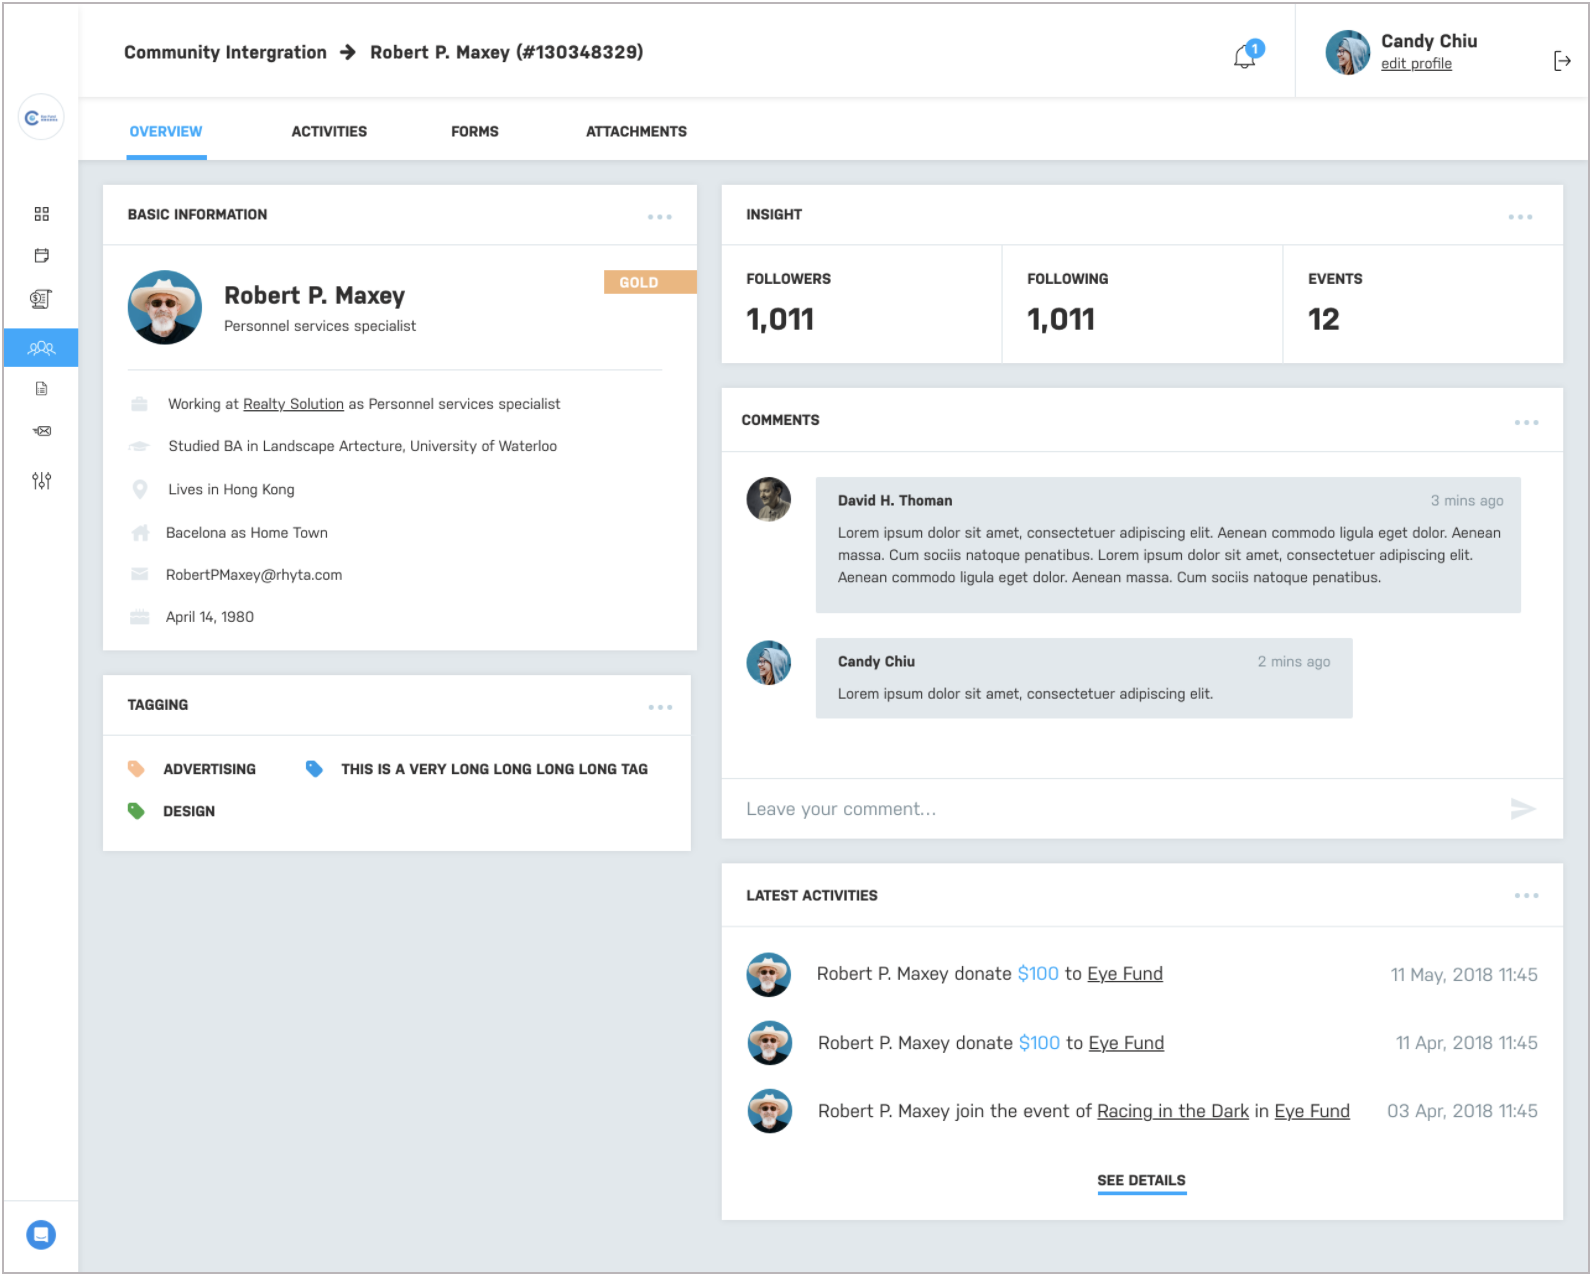The image size is (1592, 1274).
Task: Click the birthday calendar icon
Action: (x=140, y=617)
